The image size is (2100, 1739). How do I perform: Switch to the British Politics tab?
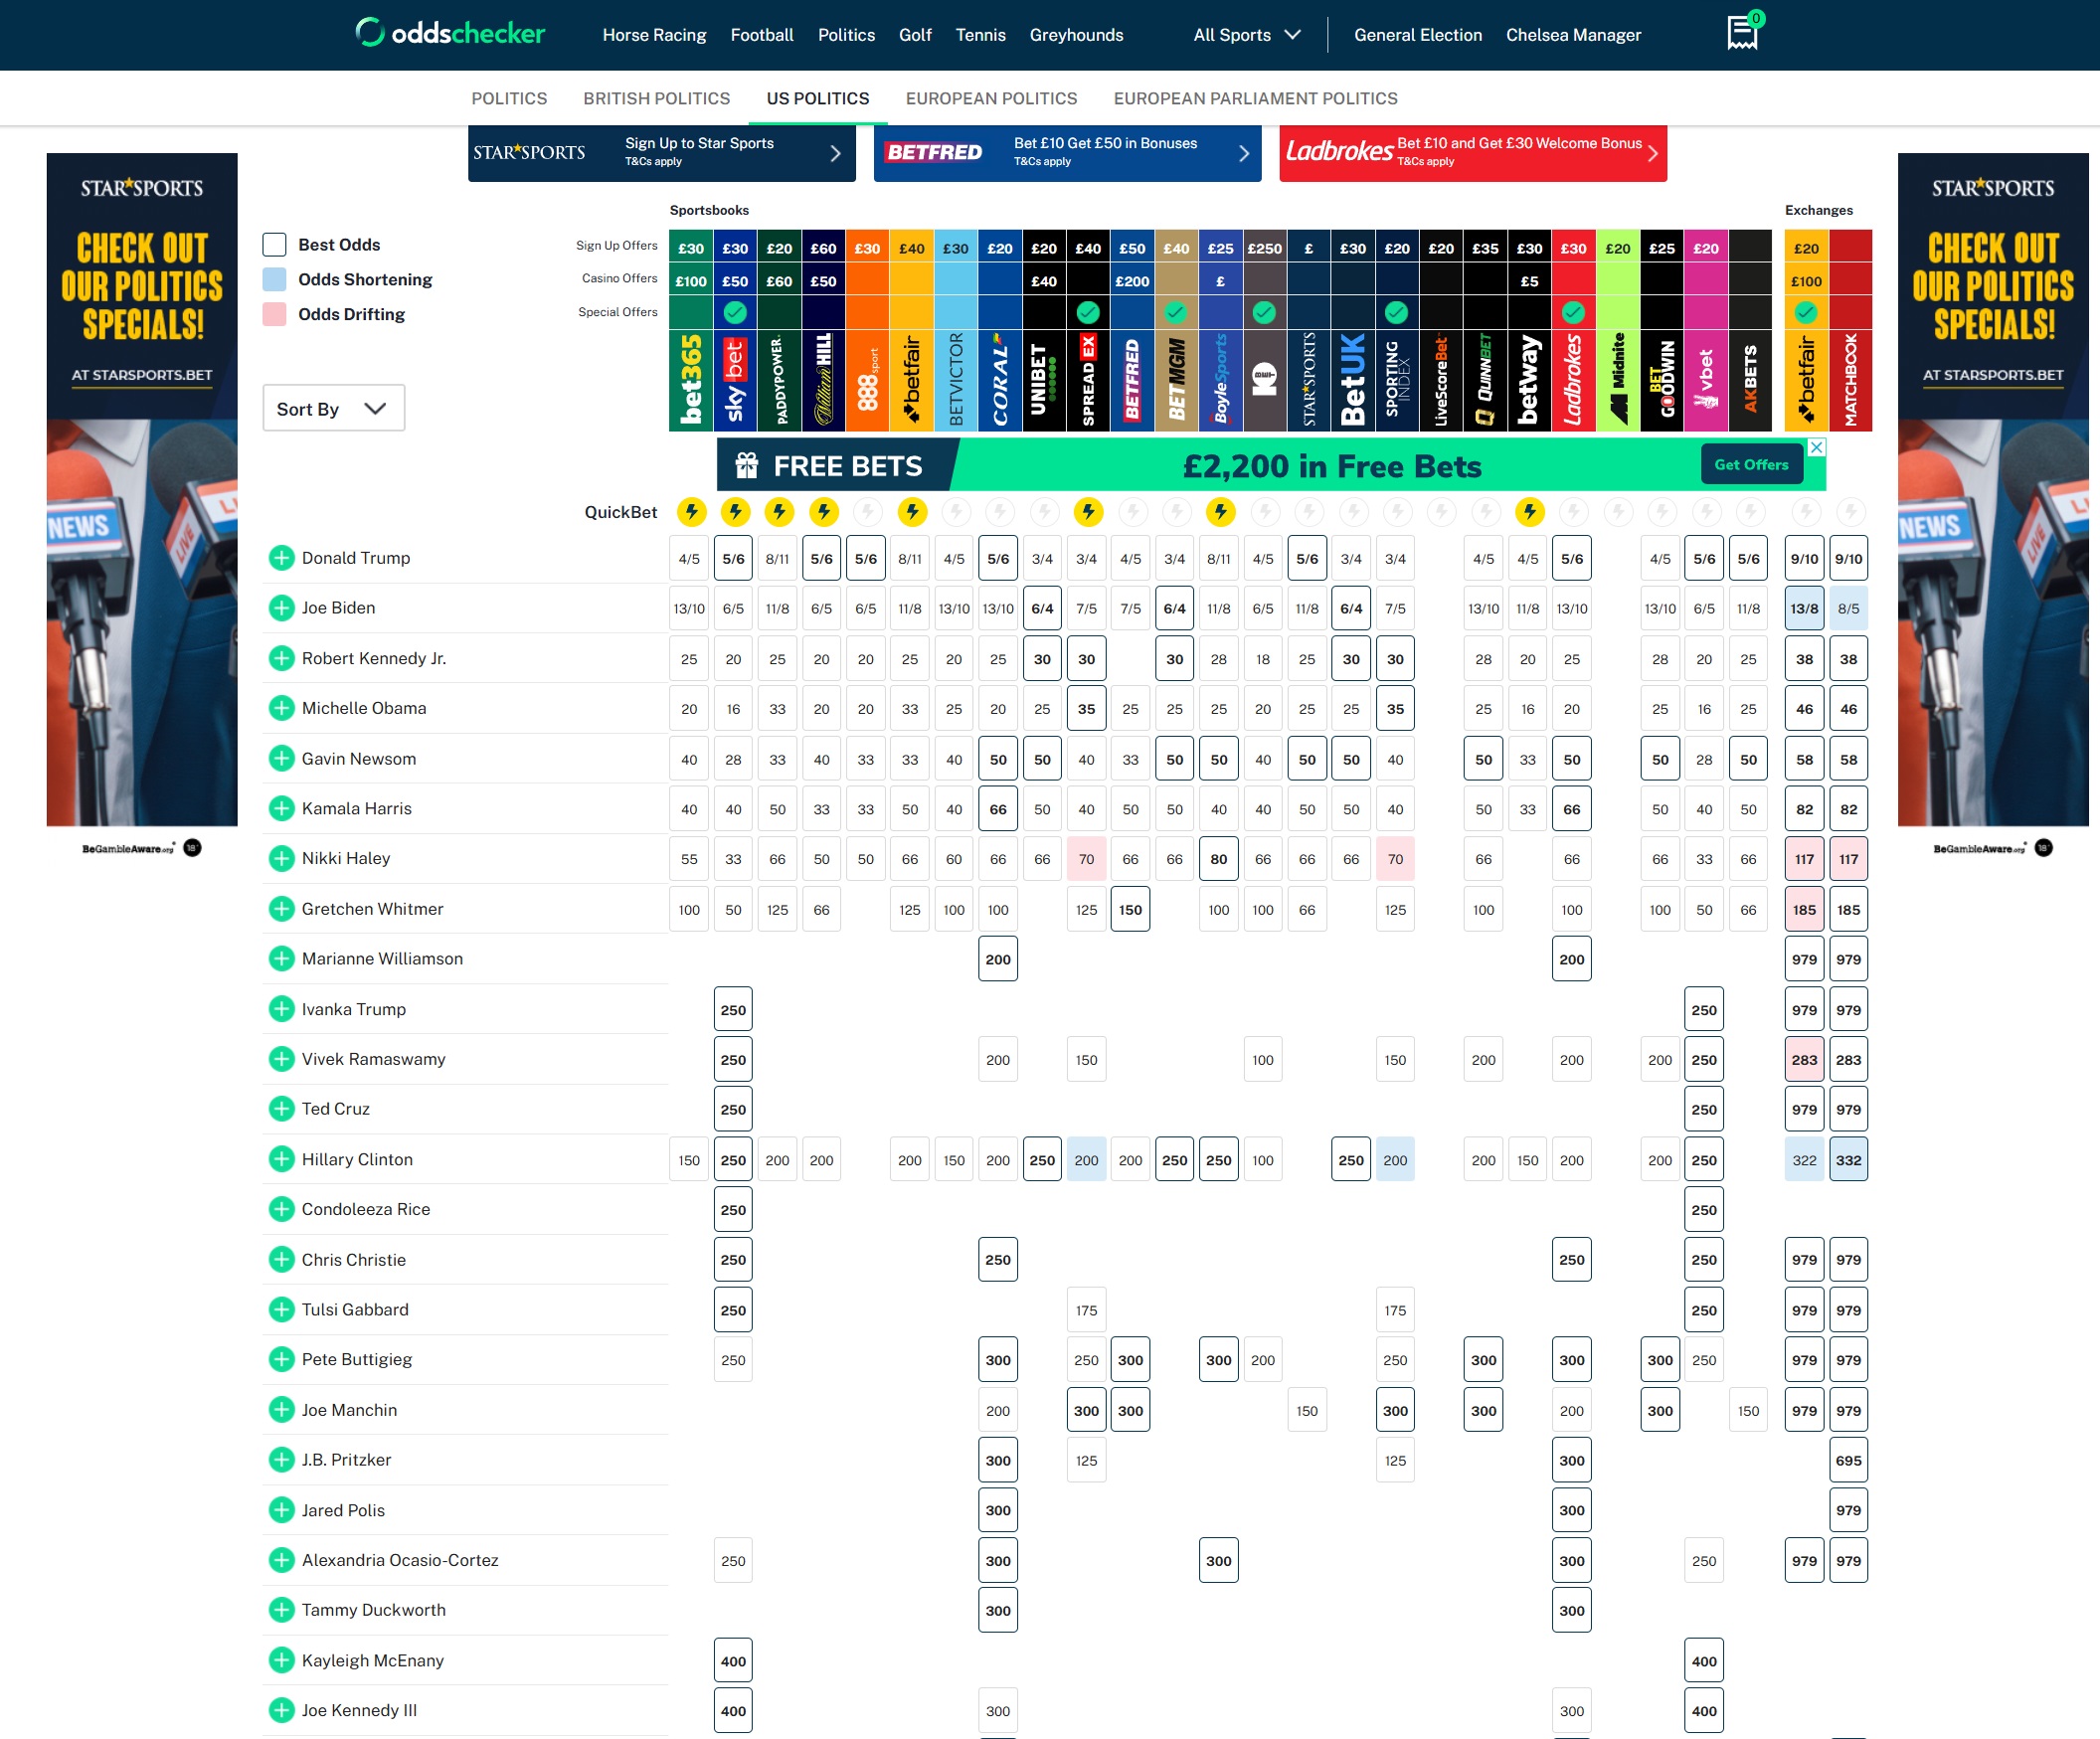656,98
